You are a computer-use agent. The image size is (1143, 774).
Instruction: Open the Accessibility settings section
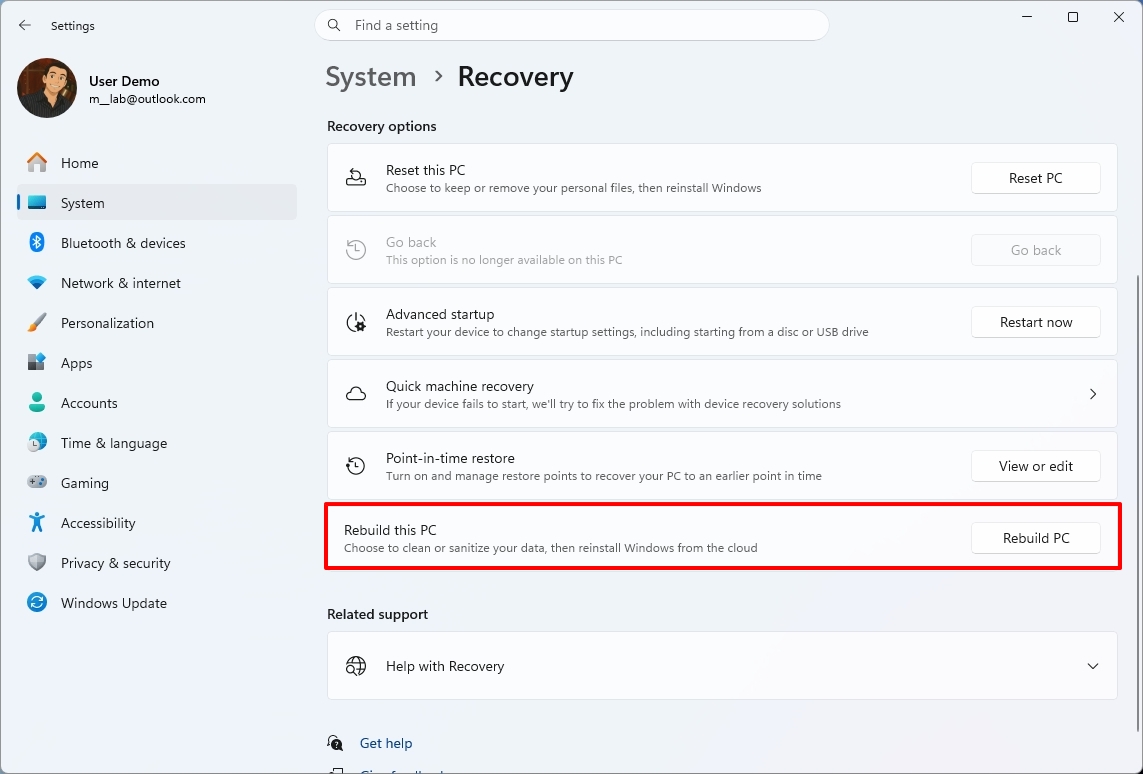tap(157, 523)
